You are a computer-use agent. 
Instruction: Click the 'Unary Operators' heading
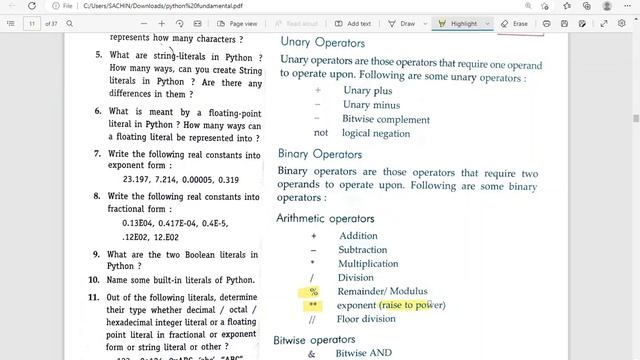click(322, 42)
